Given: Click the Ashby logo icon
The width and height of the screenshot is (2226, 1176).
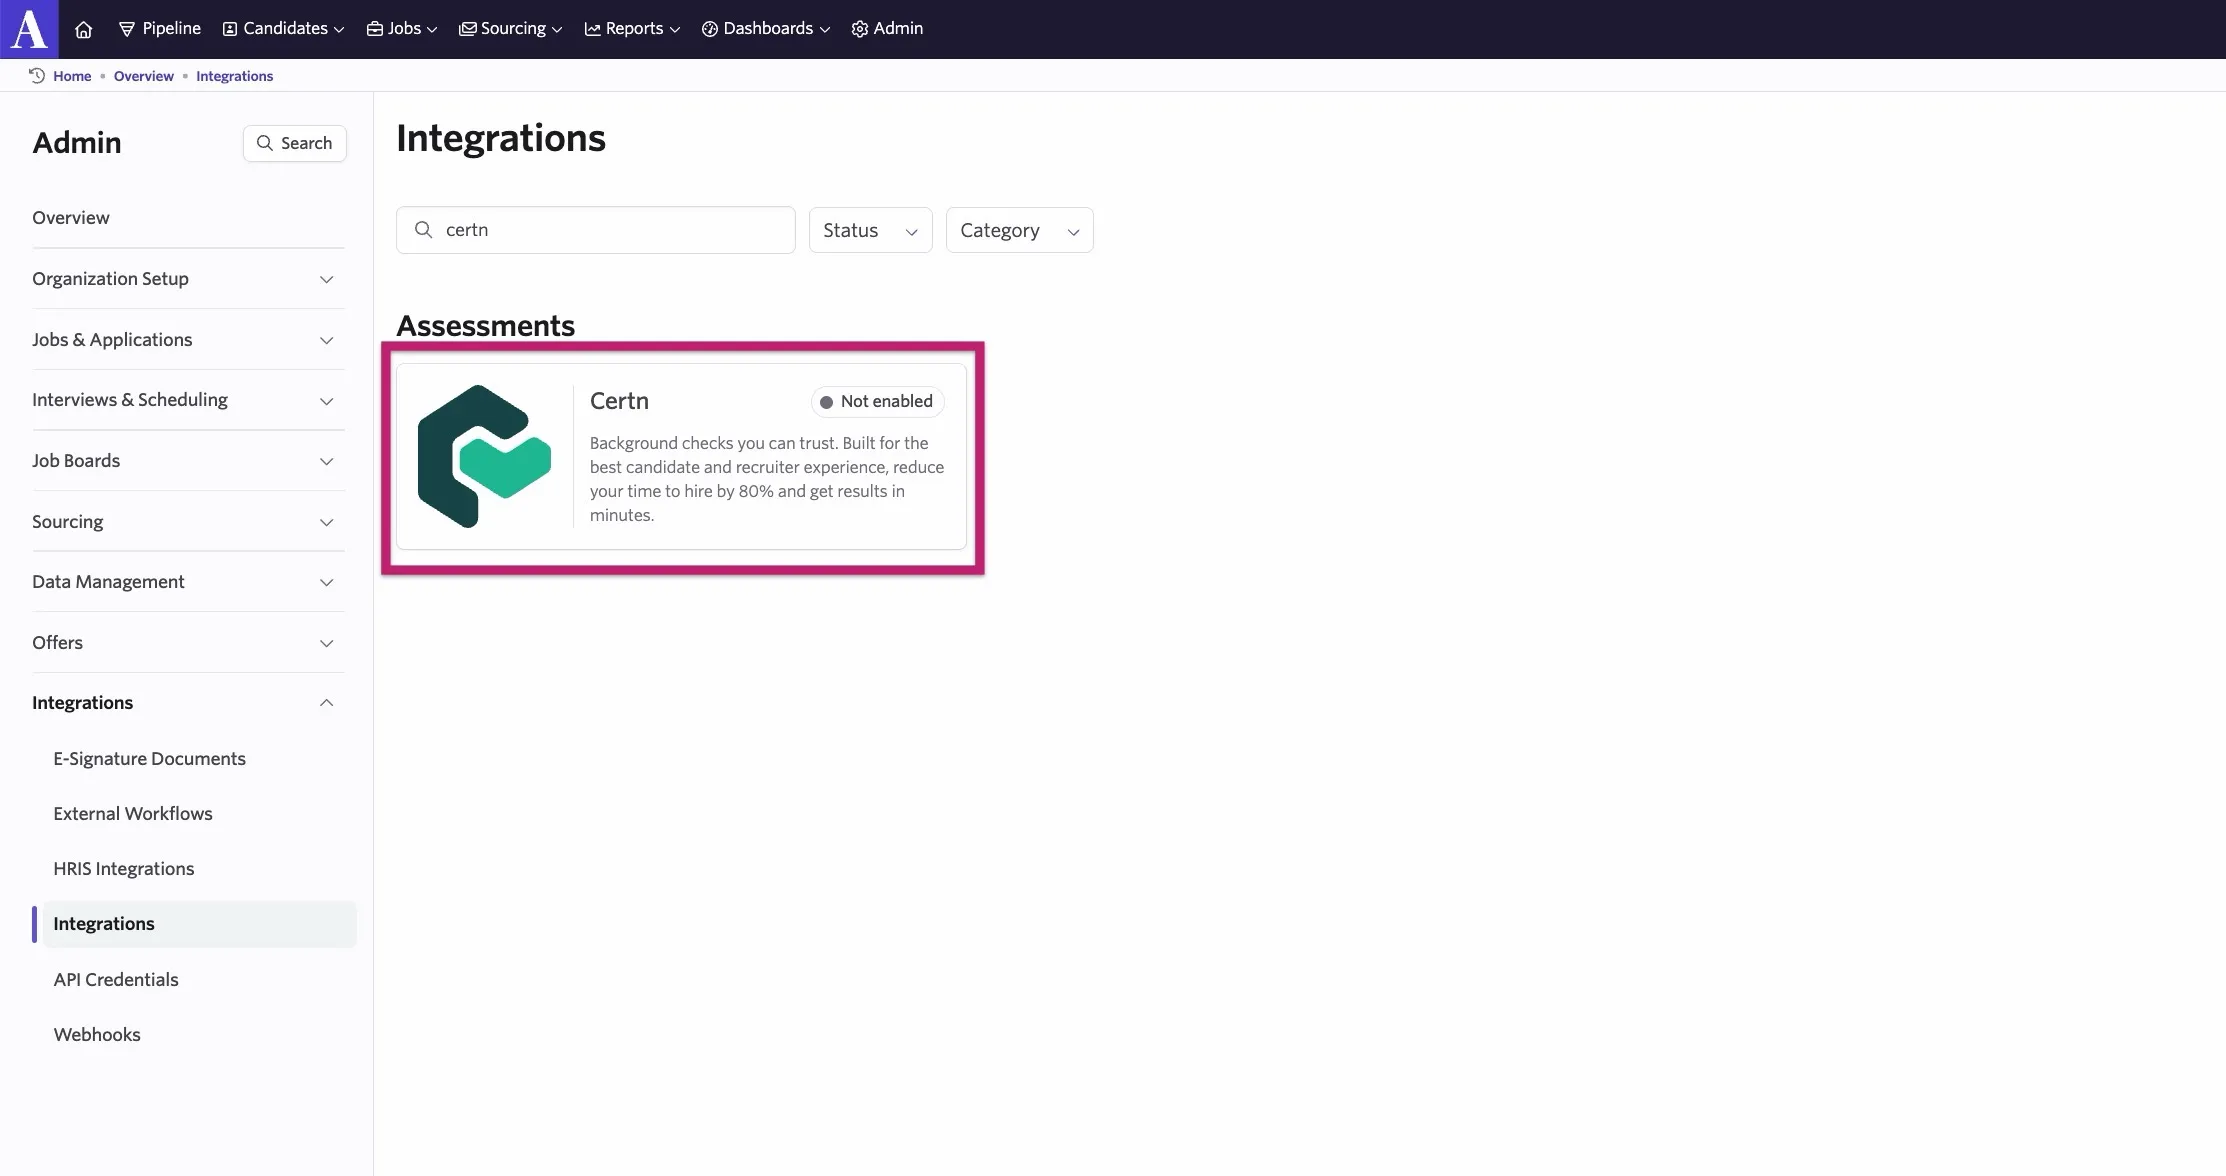Looking at the screenshot, I should click(29, 29).
